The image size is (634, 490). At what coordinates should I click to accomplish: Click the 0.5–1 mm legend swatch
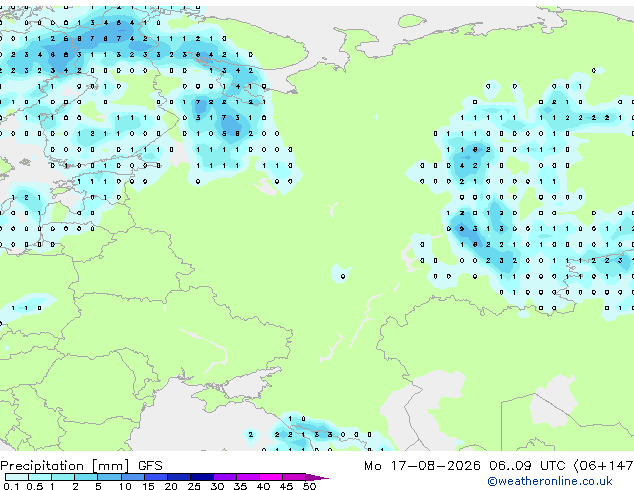[40, 477]
